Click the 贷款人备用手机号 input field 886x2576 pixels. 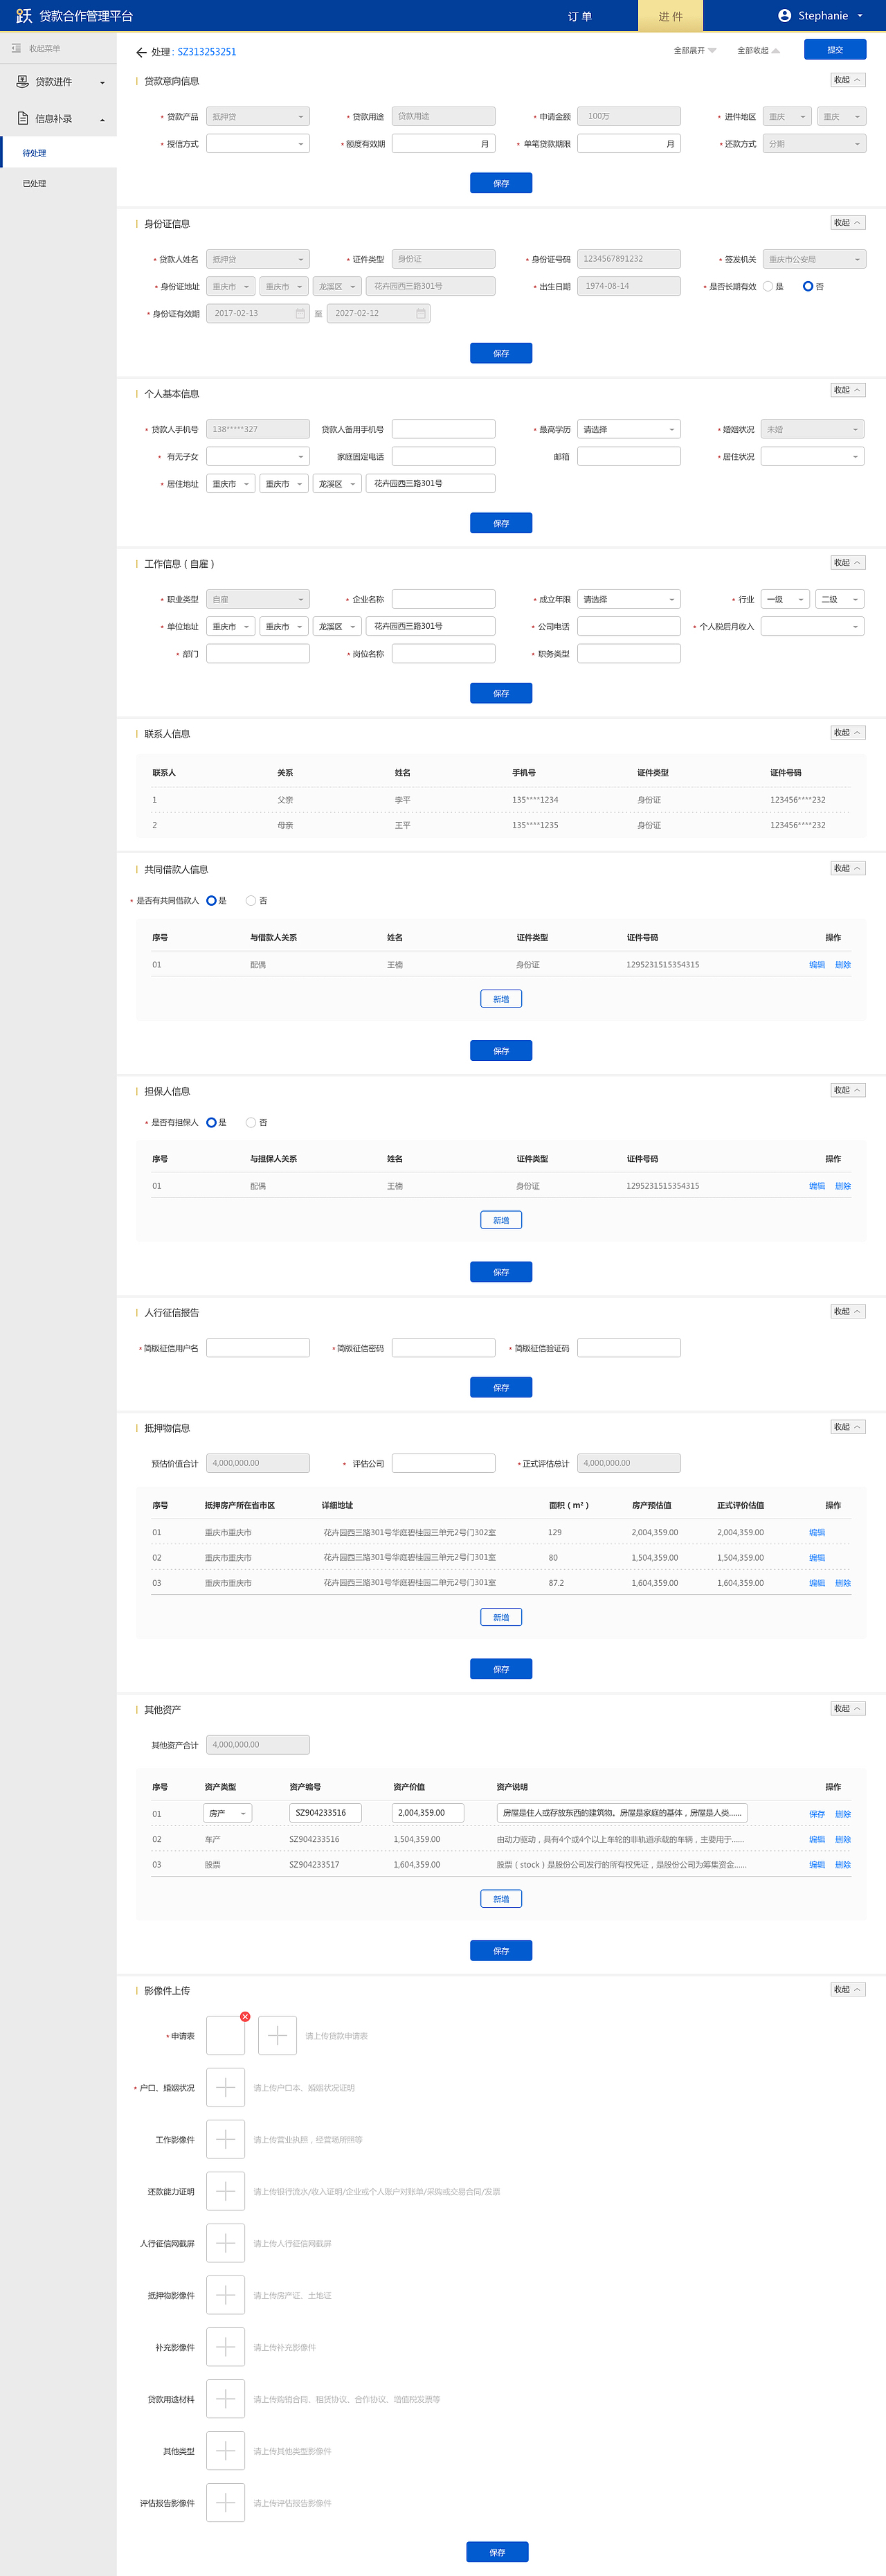coord(444,430)
